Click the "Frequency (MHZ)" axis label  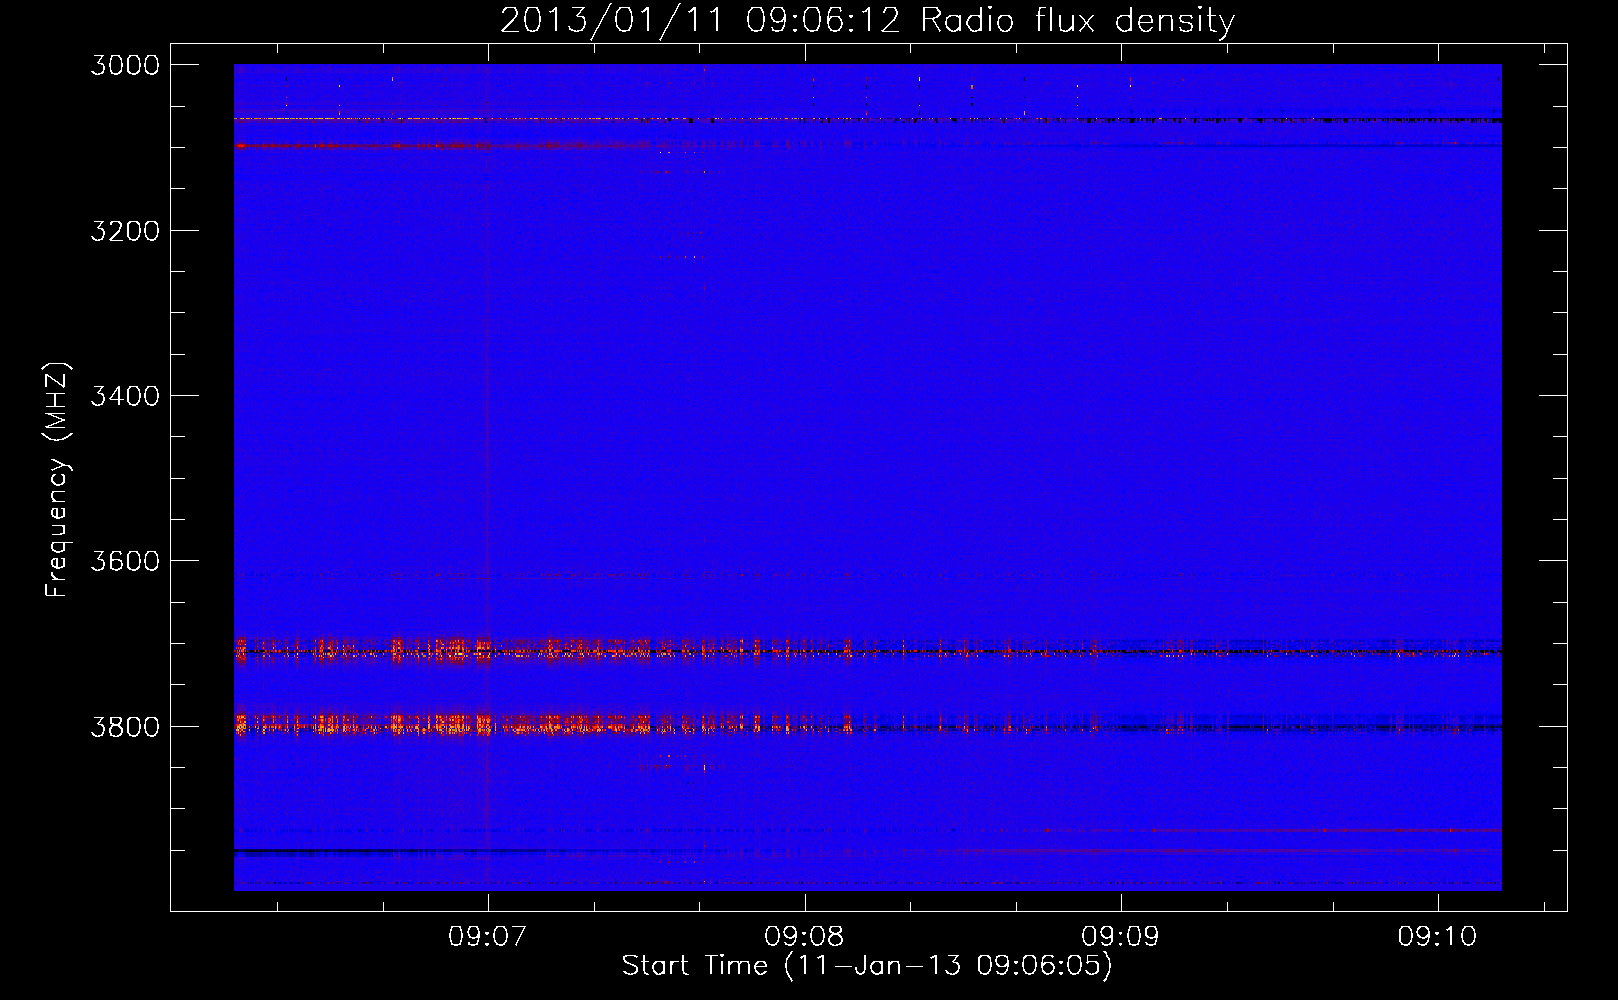pos(58,480)
